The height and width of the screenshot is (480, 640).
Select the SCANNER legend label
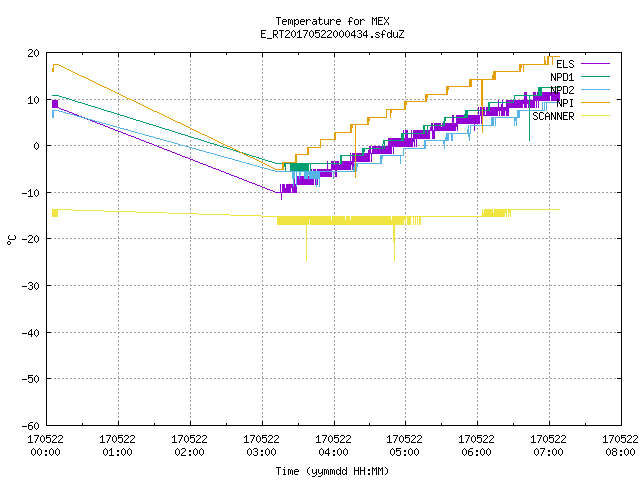[x=553, y=116]
